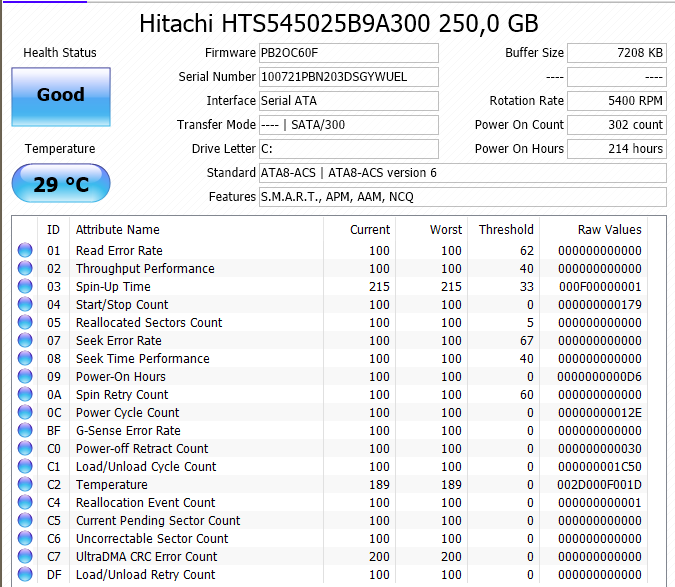Click the Raw Values column header

point(610,229)
